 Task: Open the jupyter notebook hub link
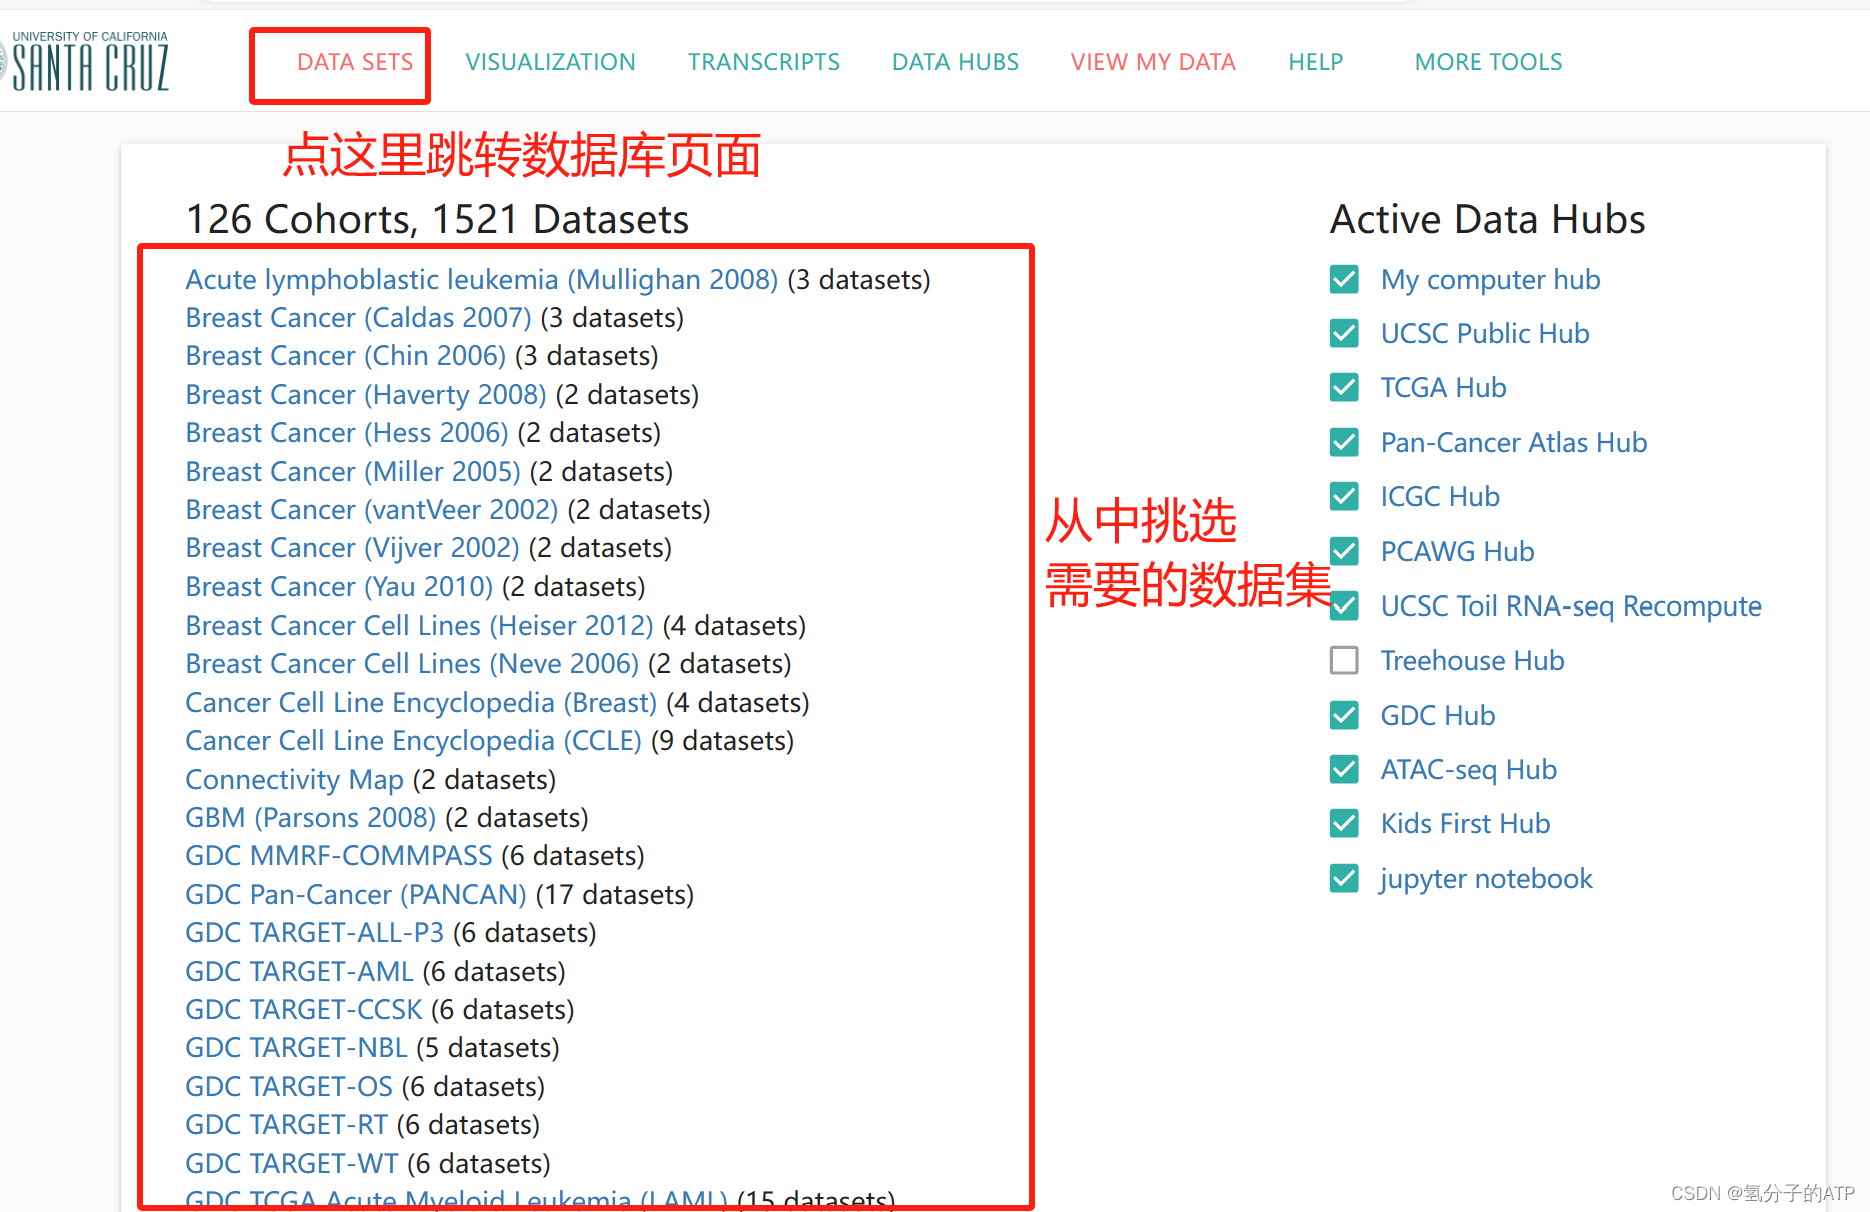(x=1486, y=879)
